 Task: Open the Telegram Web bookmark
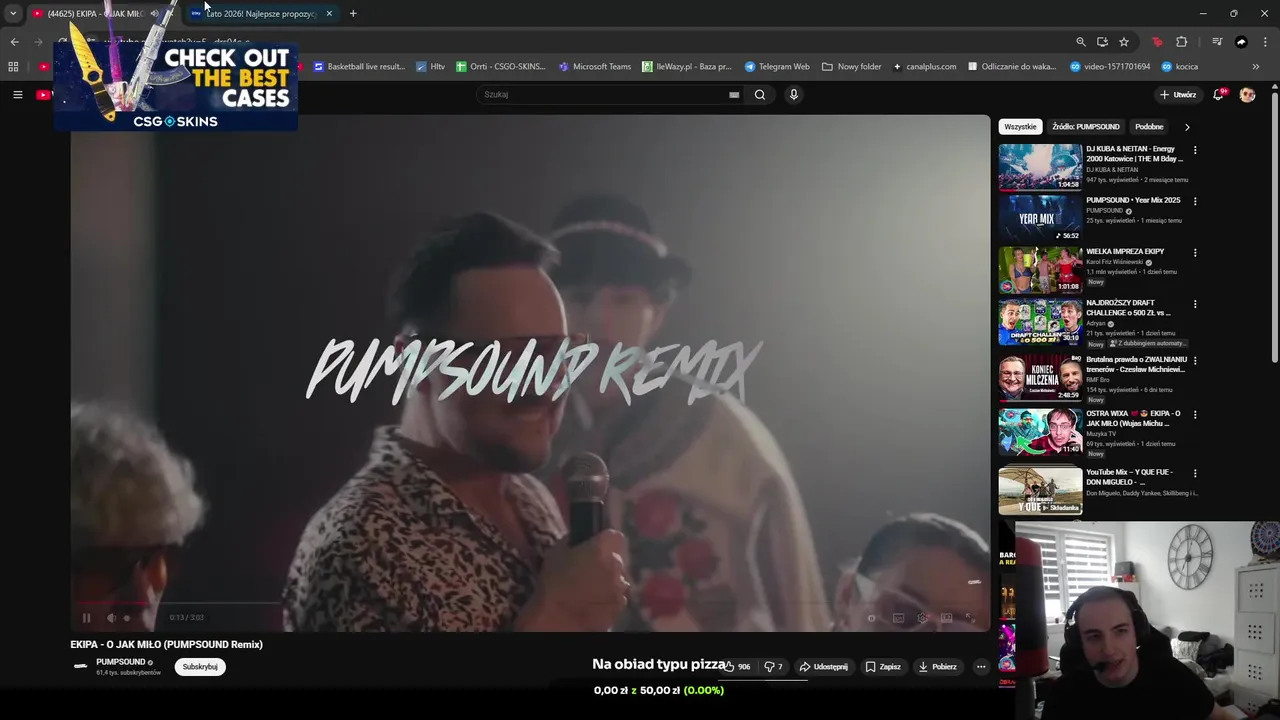click(x=777, y=67)
